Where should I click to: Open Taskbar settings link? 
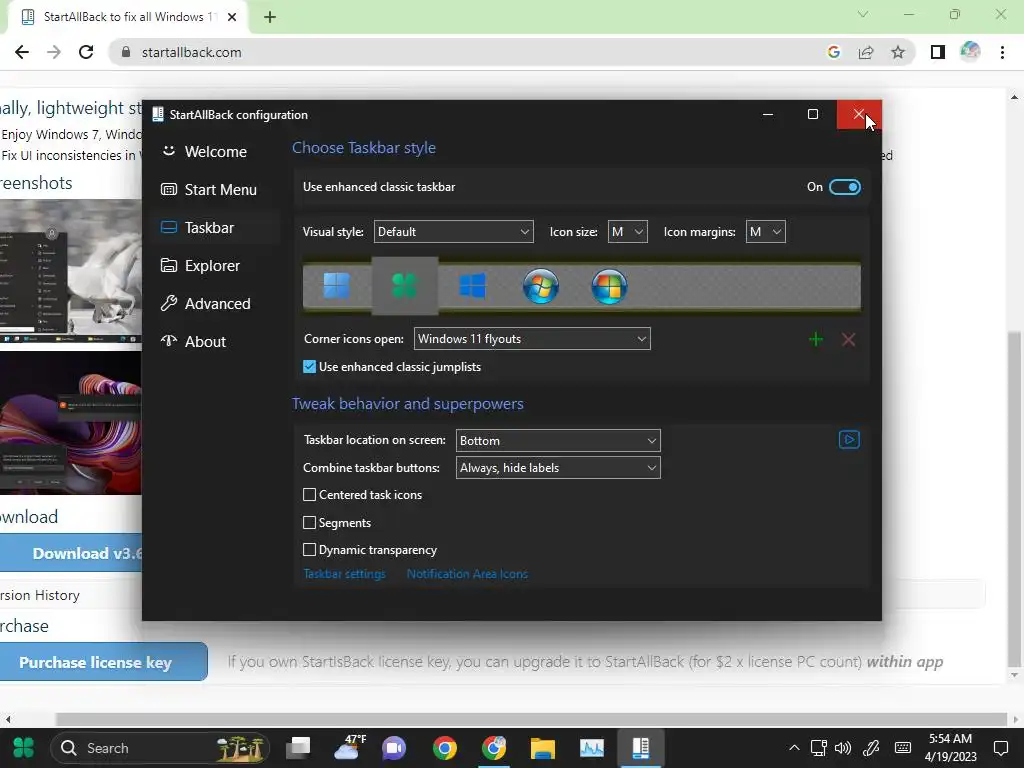point(344,574)
